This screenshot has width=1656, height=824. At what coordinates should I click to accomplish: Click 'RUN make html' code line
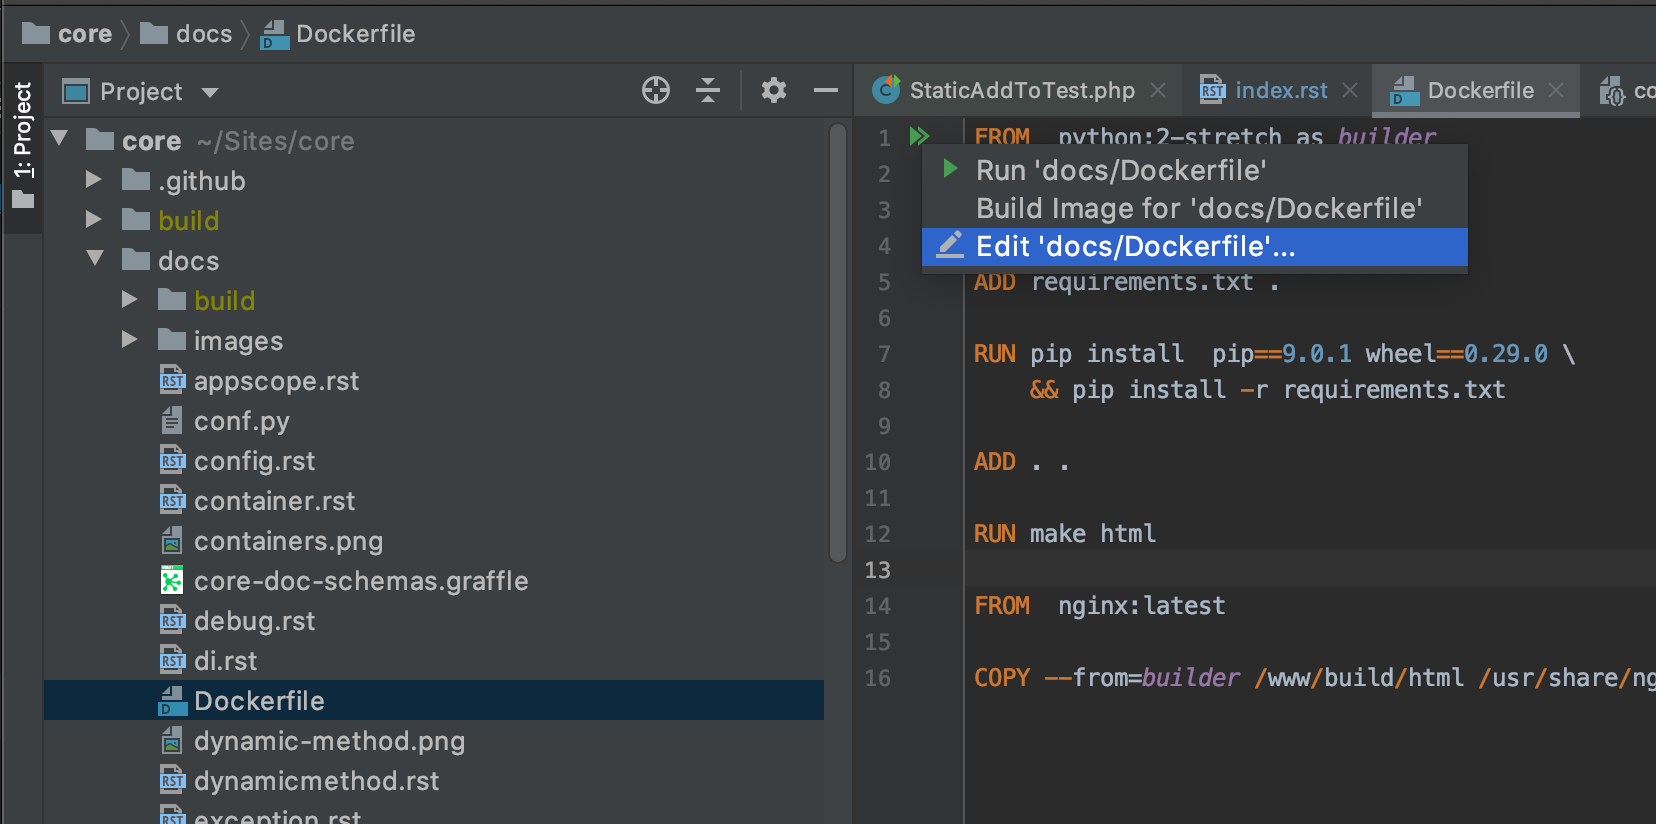tap(1065, 534)
